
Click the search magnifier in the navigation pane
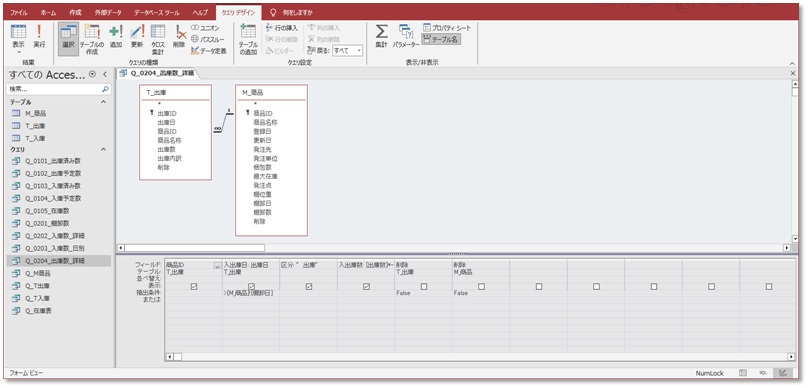tap(105, 89)
